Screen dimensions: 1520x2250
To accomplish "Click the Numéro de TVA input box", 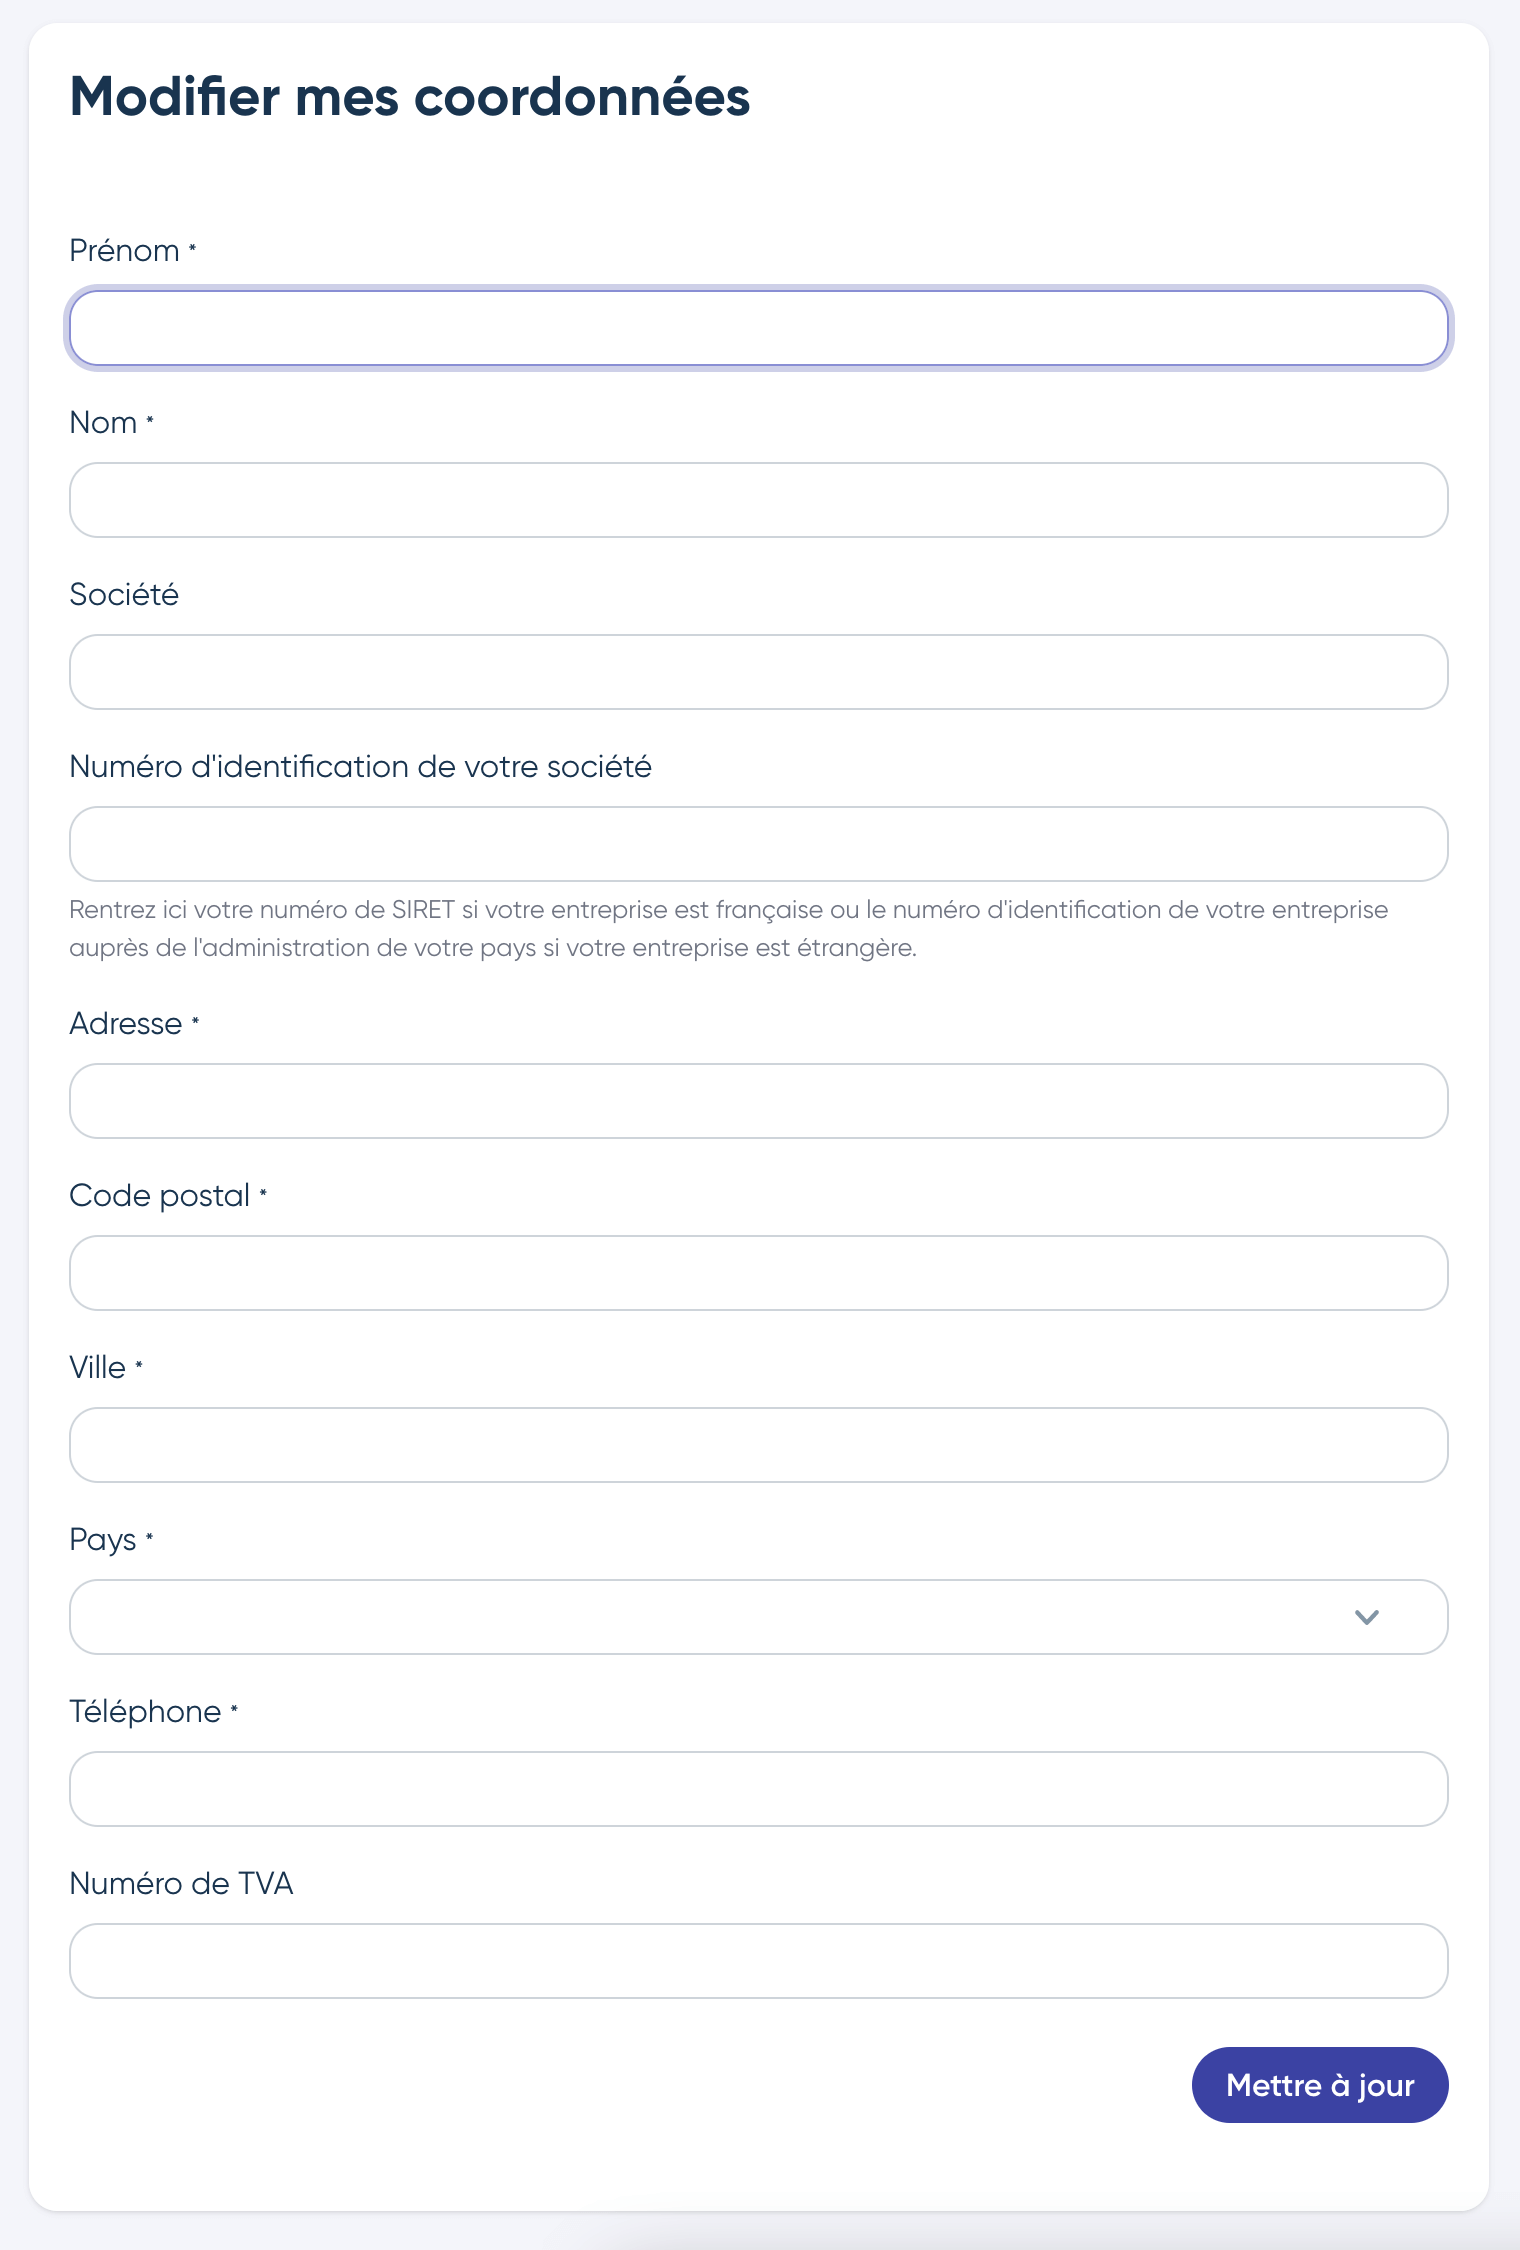I will point(759,1961).
